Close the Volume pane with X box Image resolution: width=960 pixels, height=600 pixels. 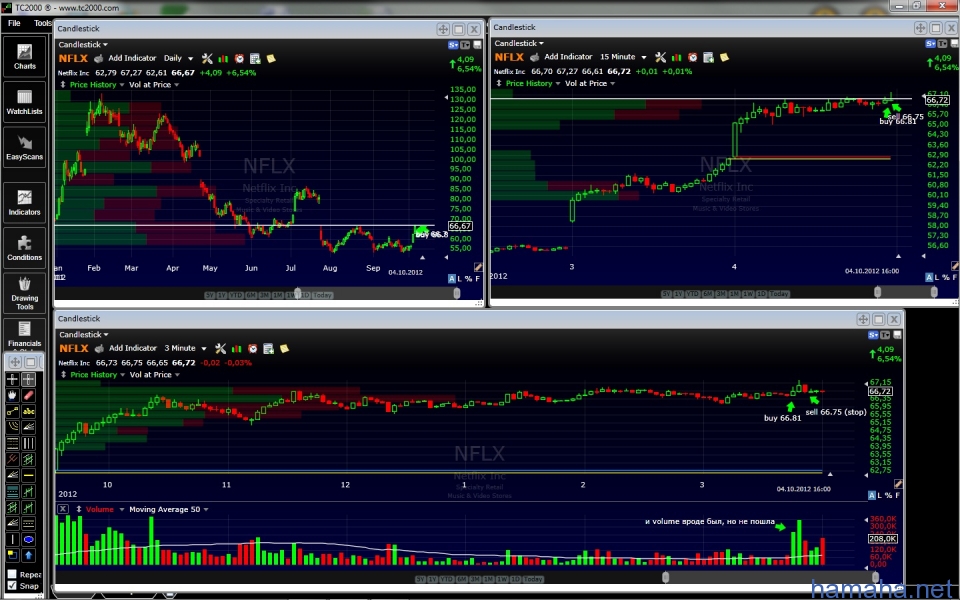63,509
